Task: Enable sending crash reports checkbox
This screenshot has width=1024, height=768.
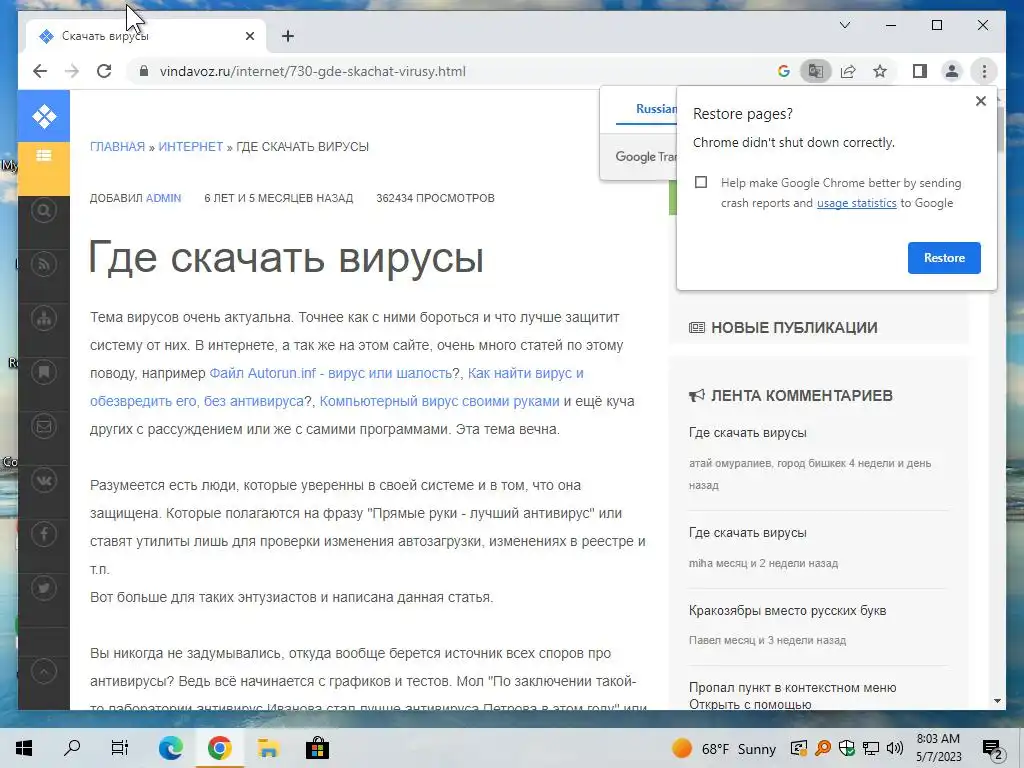Action: pos(701,182)
